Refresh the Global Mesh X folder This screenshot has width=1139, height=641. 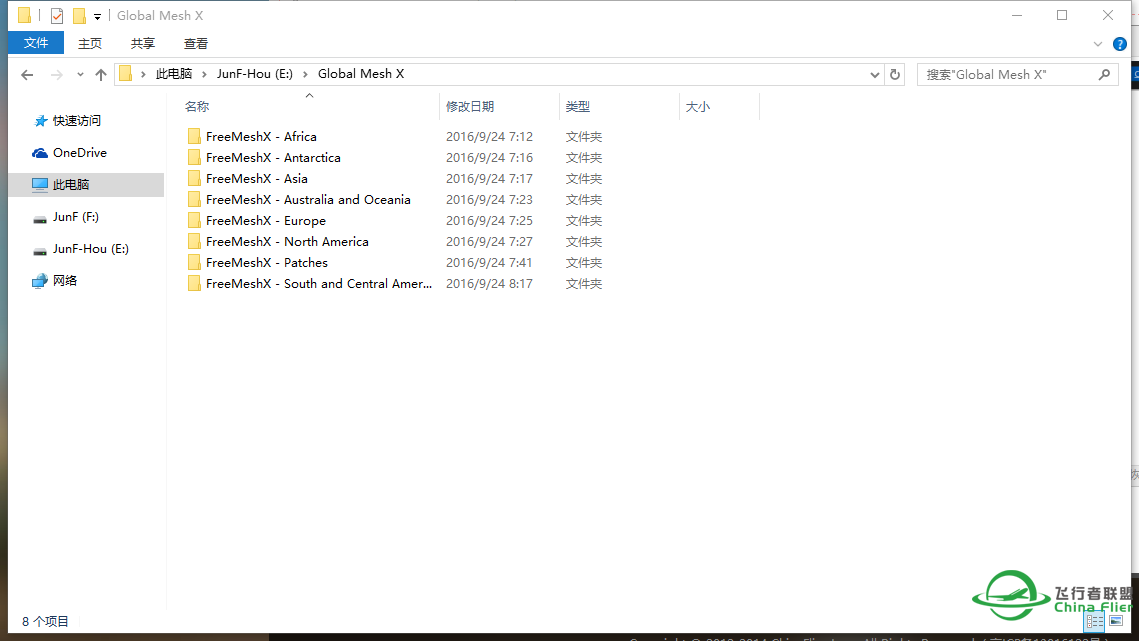pos(895,74)
